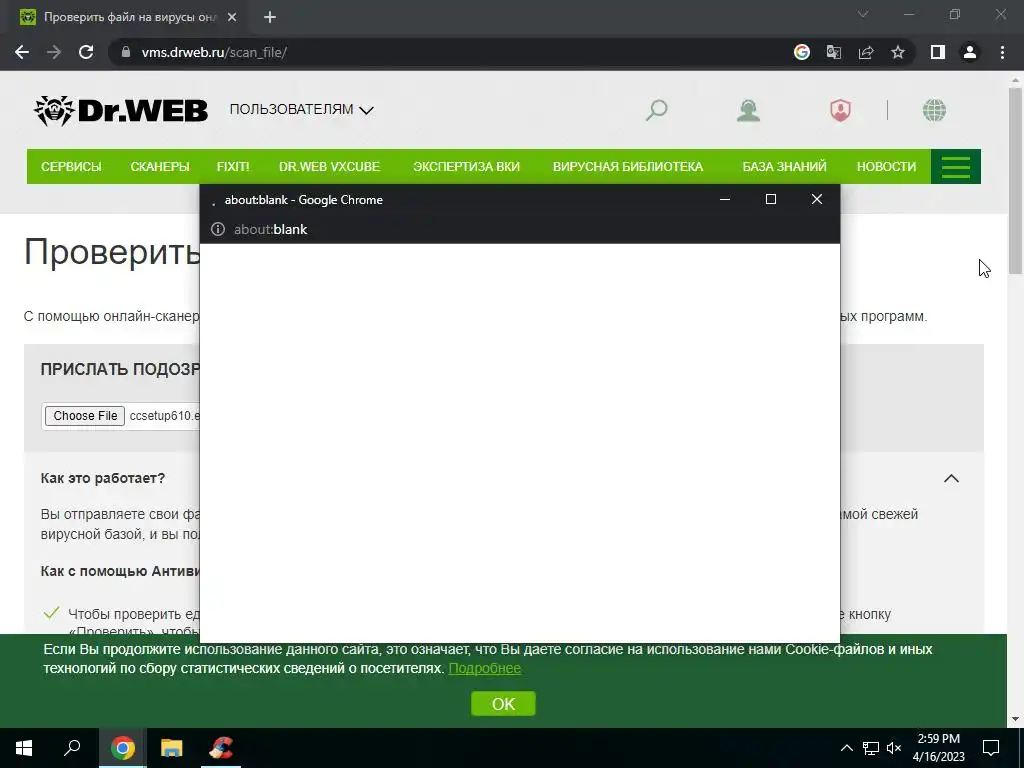Click the about:blank URL in popup
This screenshot has height=768, width=1024.
[x=270, y=229]
